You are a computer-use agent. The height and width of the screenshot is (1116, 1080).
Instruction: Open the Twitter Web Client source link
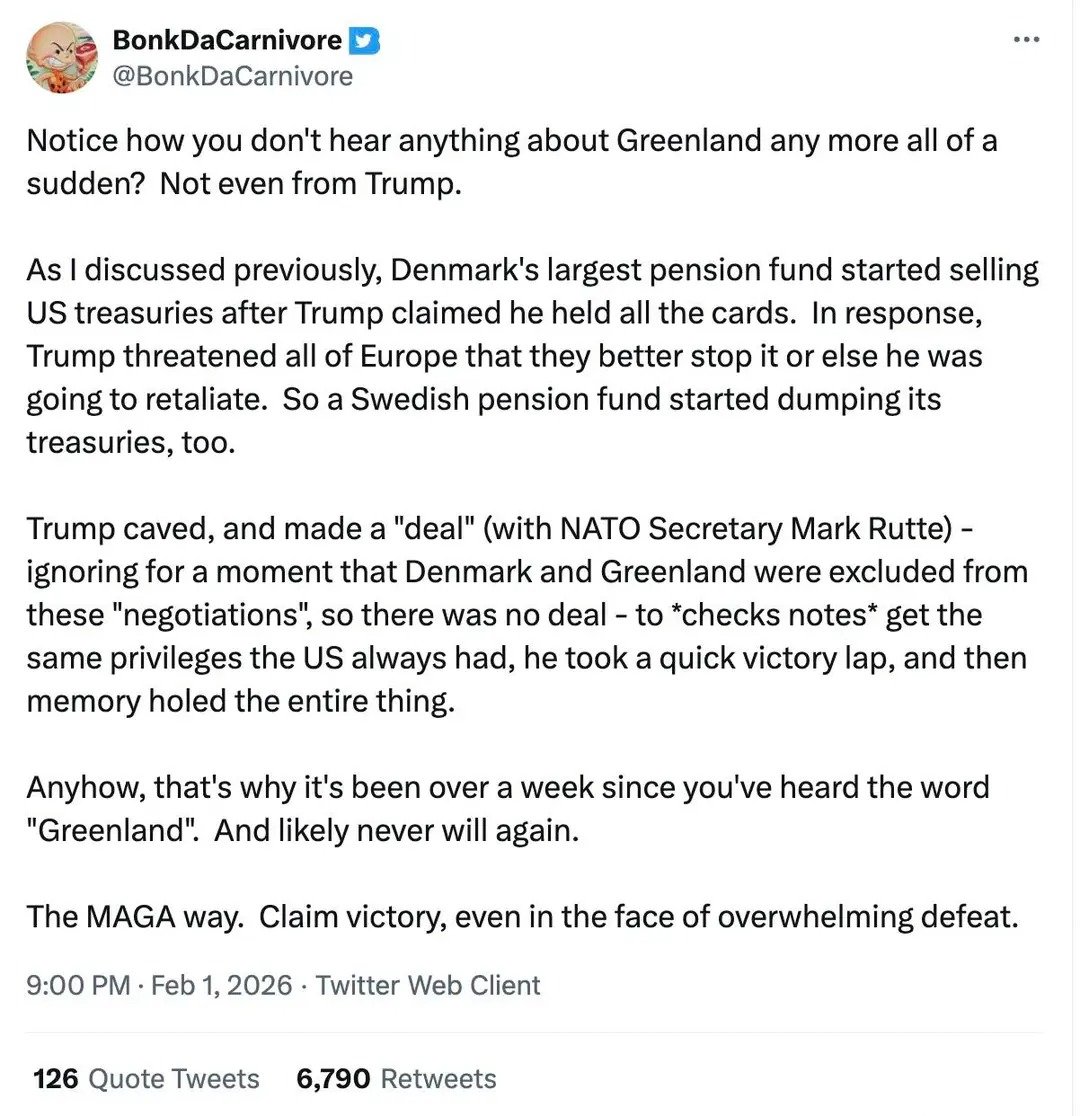pyautogui.click(x=428, y=985)
